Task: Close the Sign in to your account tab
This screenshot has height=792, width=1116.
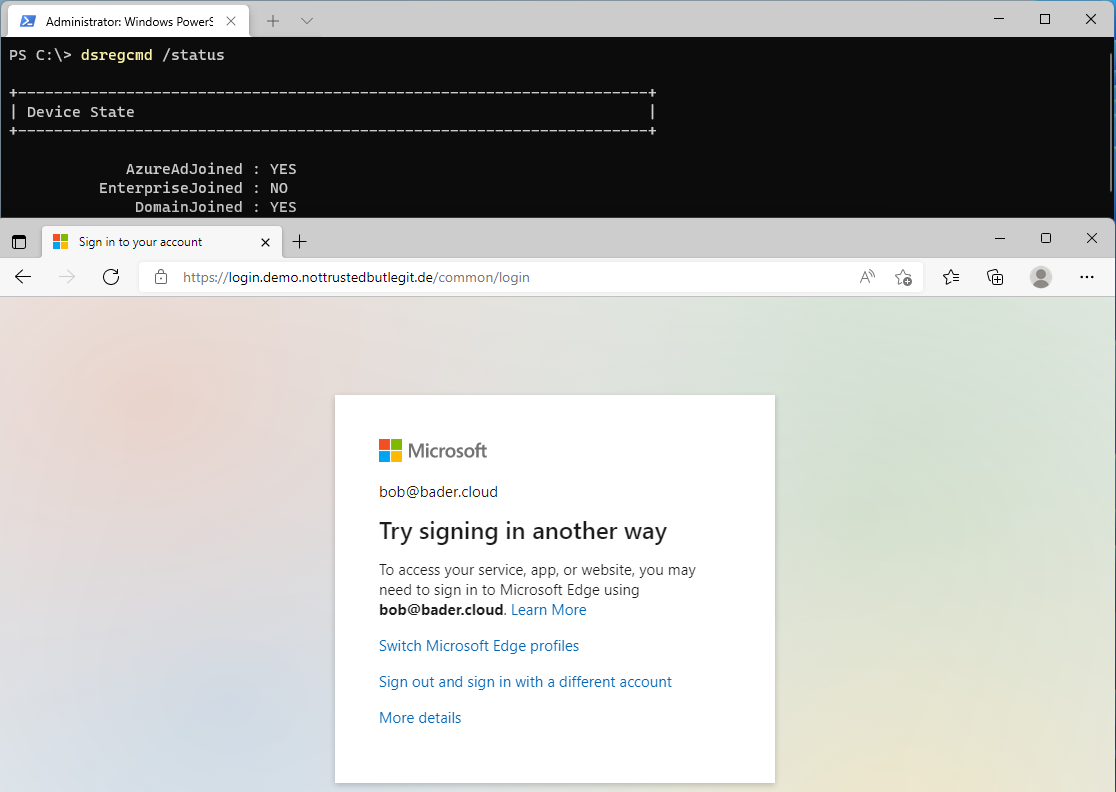Action: pos(265,243)
